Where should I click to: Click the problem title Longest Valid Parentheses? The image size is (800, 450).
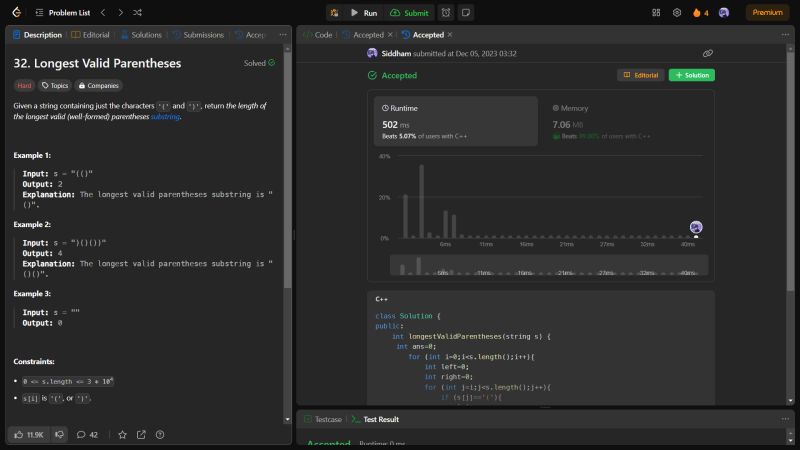point(97,63)
